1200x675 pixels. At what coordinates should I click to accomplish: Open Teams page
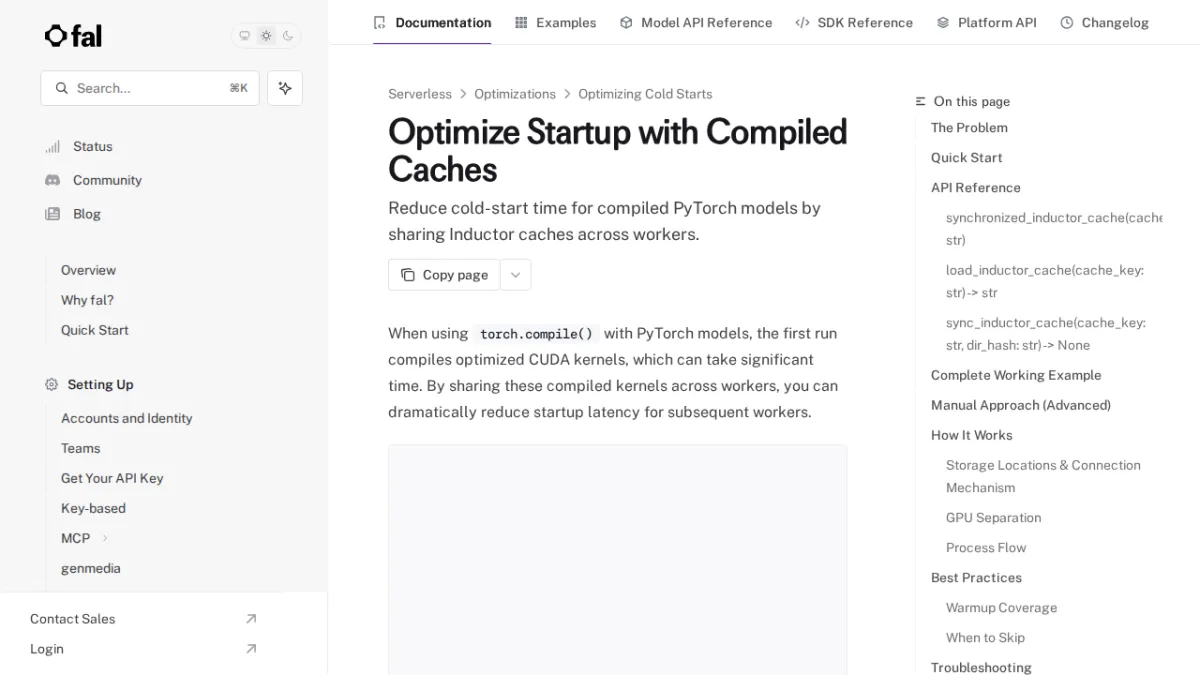(x=80, y=448)
